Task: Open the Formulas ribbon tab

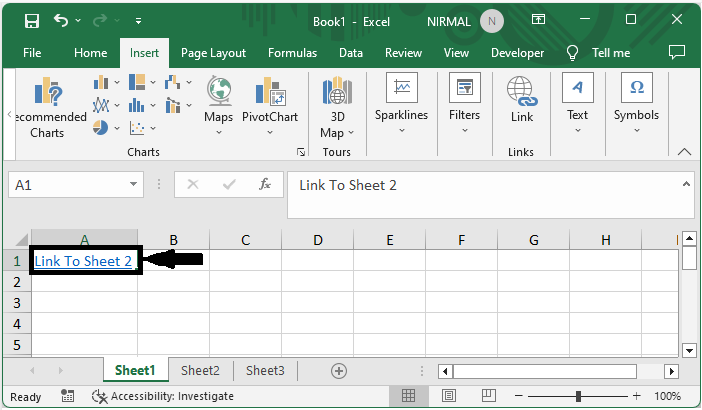Action: tap(292, 53)
